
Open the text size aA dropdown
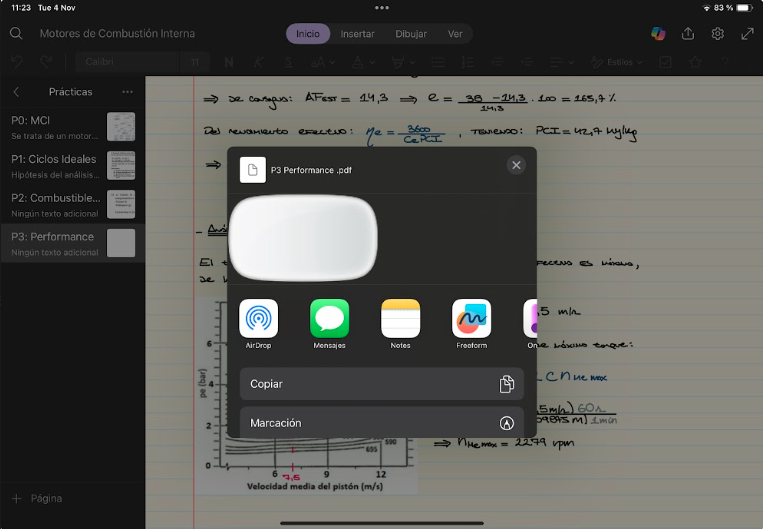pyautogui.click(x=322, y=62)
